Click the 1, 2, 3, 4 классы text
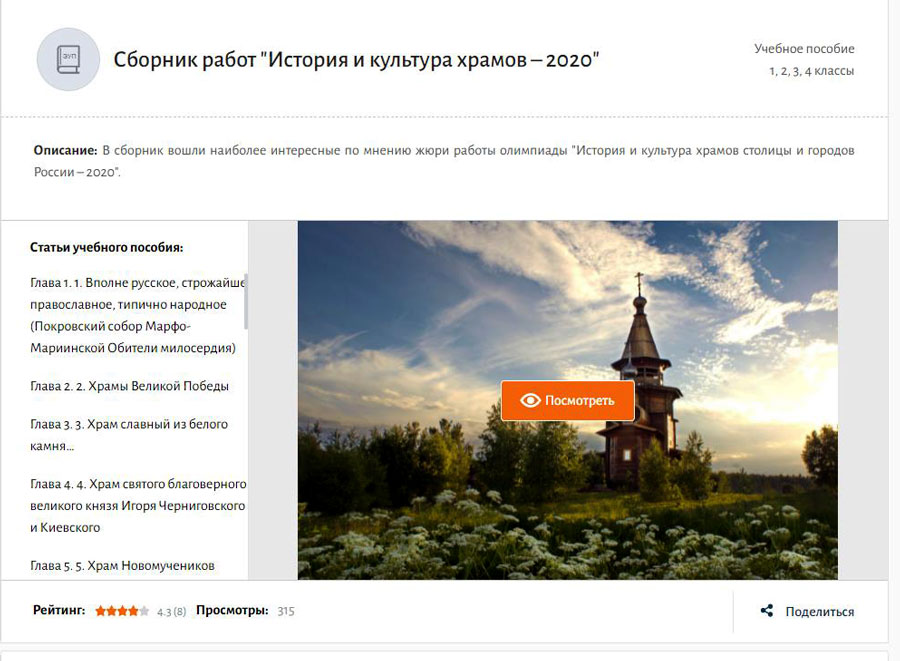900x661 pixels. click(x=812, y=71)
